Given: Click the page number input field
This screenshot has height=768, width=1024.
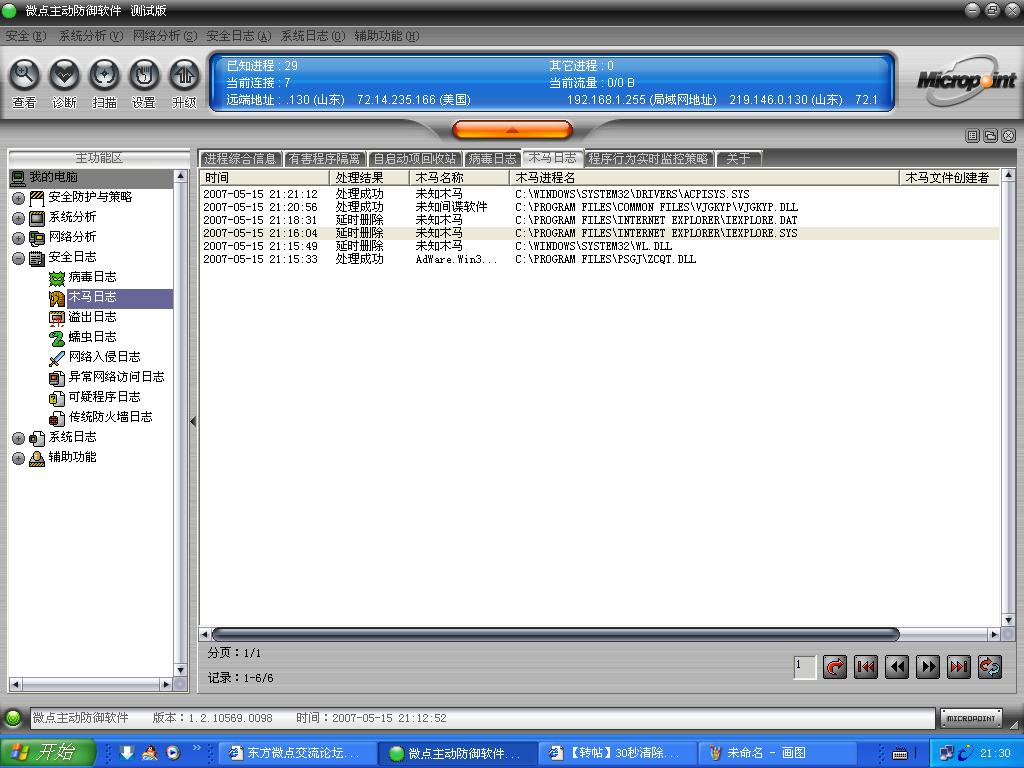Looking at the screenshot, I should point(805,667).
